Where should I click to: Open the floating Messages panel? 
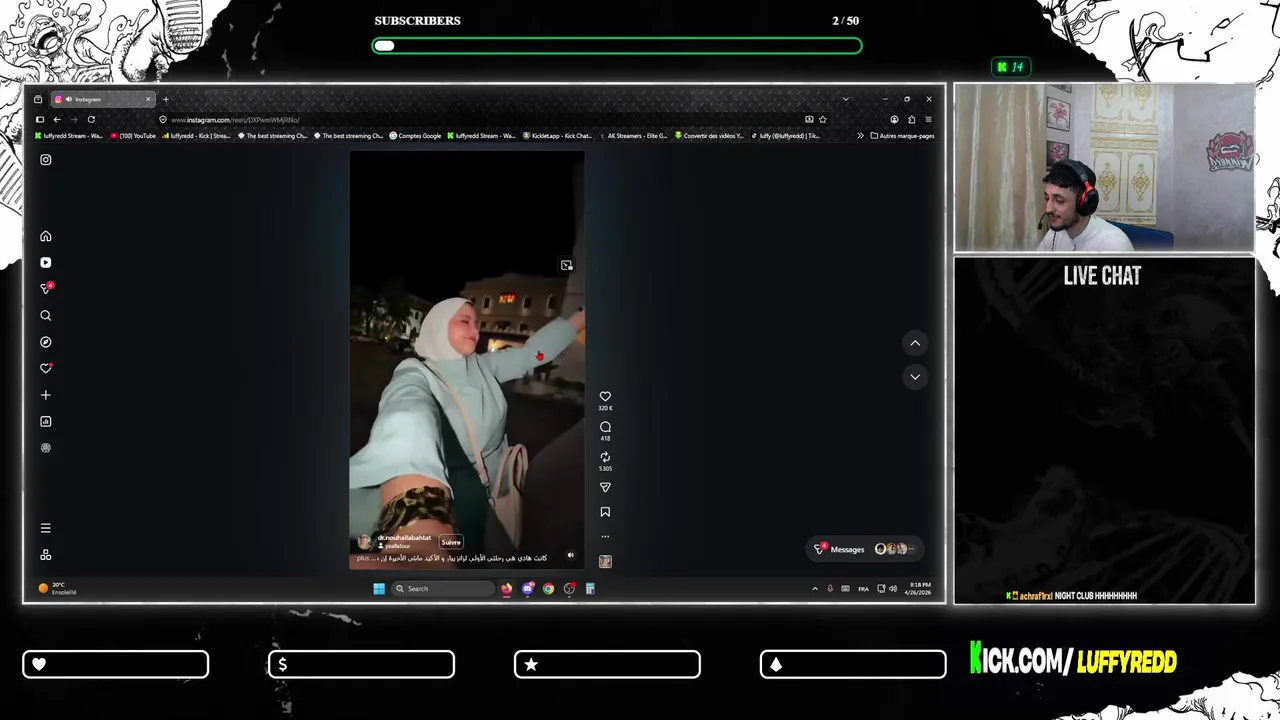[864, 549]
